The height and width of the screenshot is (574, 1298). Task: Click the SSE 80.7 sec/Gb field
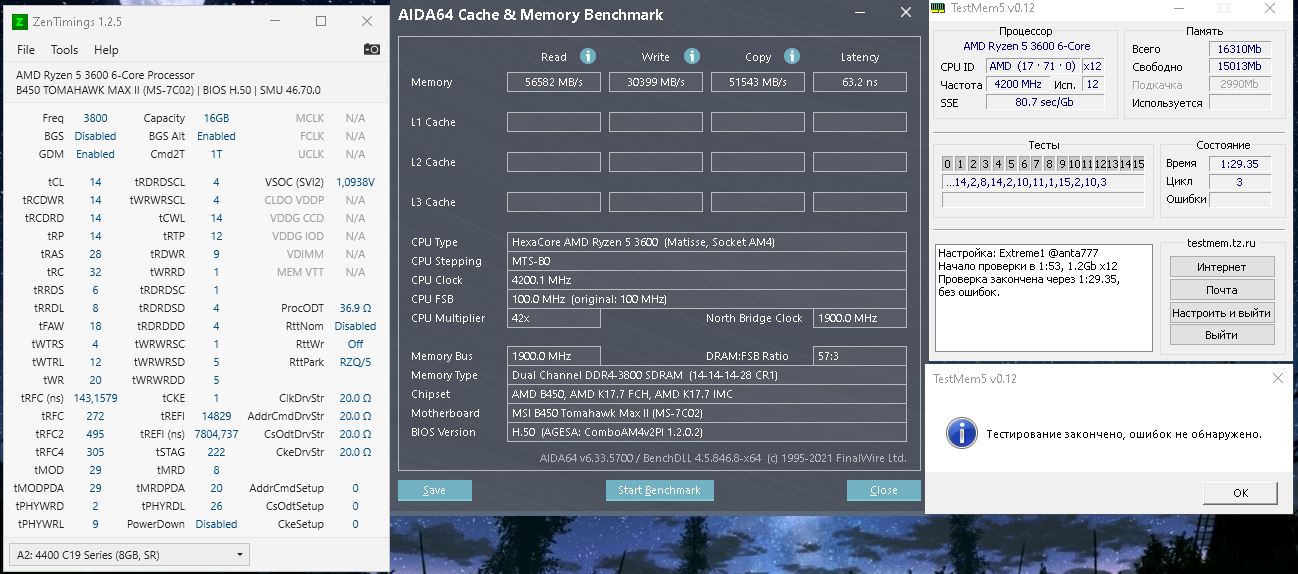[x=1044, y=103]
